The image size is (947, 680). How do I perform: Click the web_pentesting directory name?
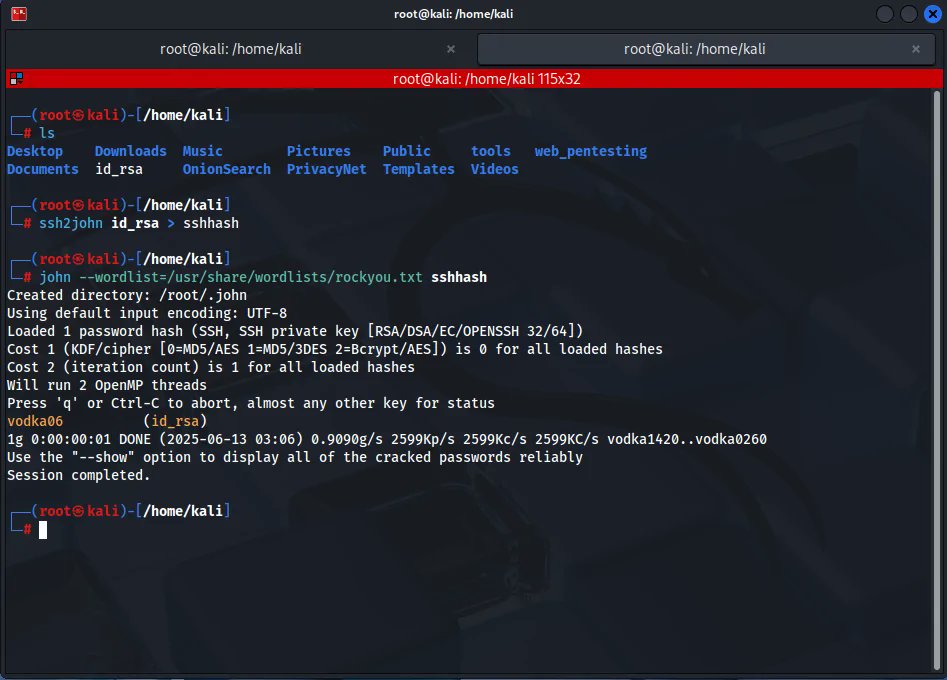(x=591, y=151)
